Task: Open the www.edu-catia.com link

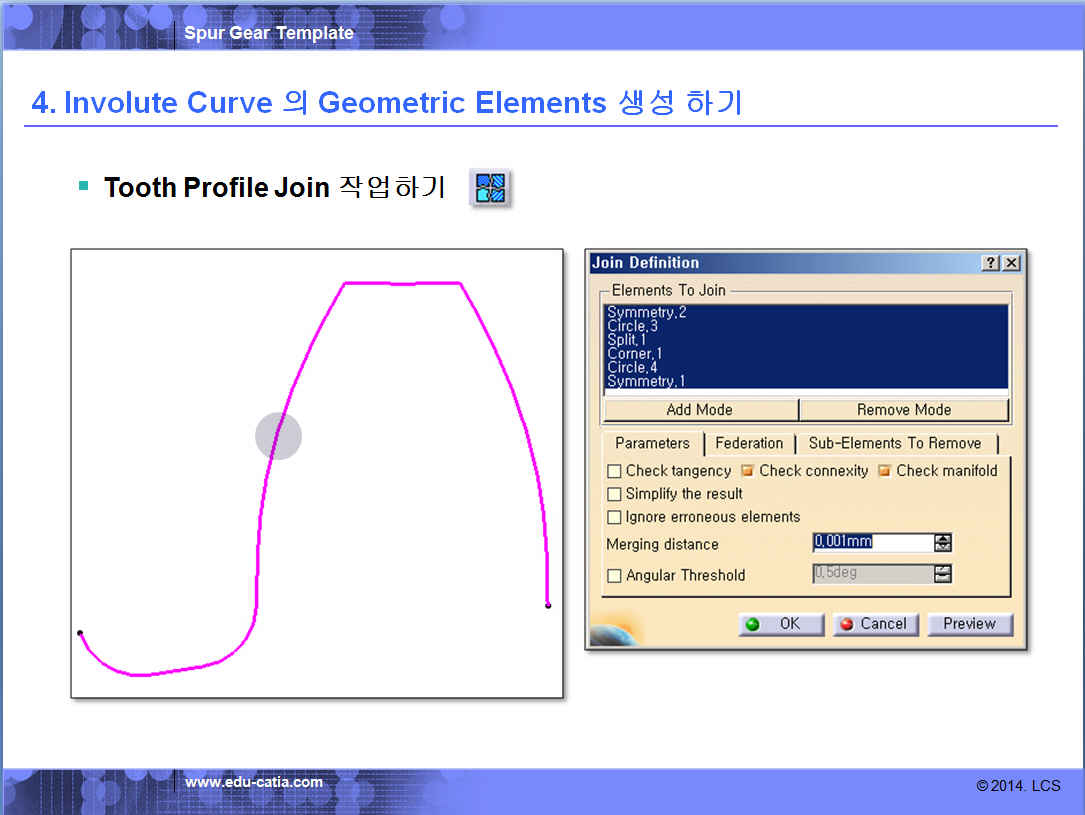Action: 254,782
